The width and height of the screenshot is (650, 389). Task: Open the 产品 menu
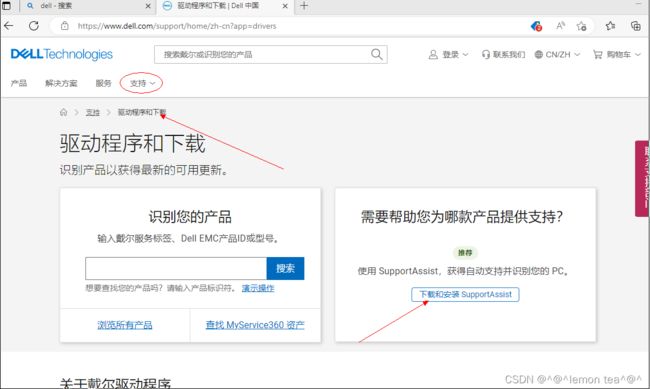pyautogui.click(x=19, y=83)
